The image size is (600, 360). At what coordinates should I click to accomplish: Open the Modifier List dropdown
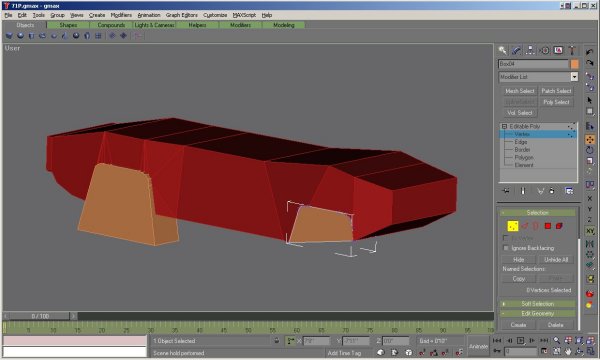point(574,77)
